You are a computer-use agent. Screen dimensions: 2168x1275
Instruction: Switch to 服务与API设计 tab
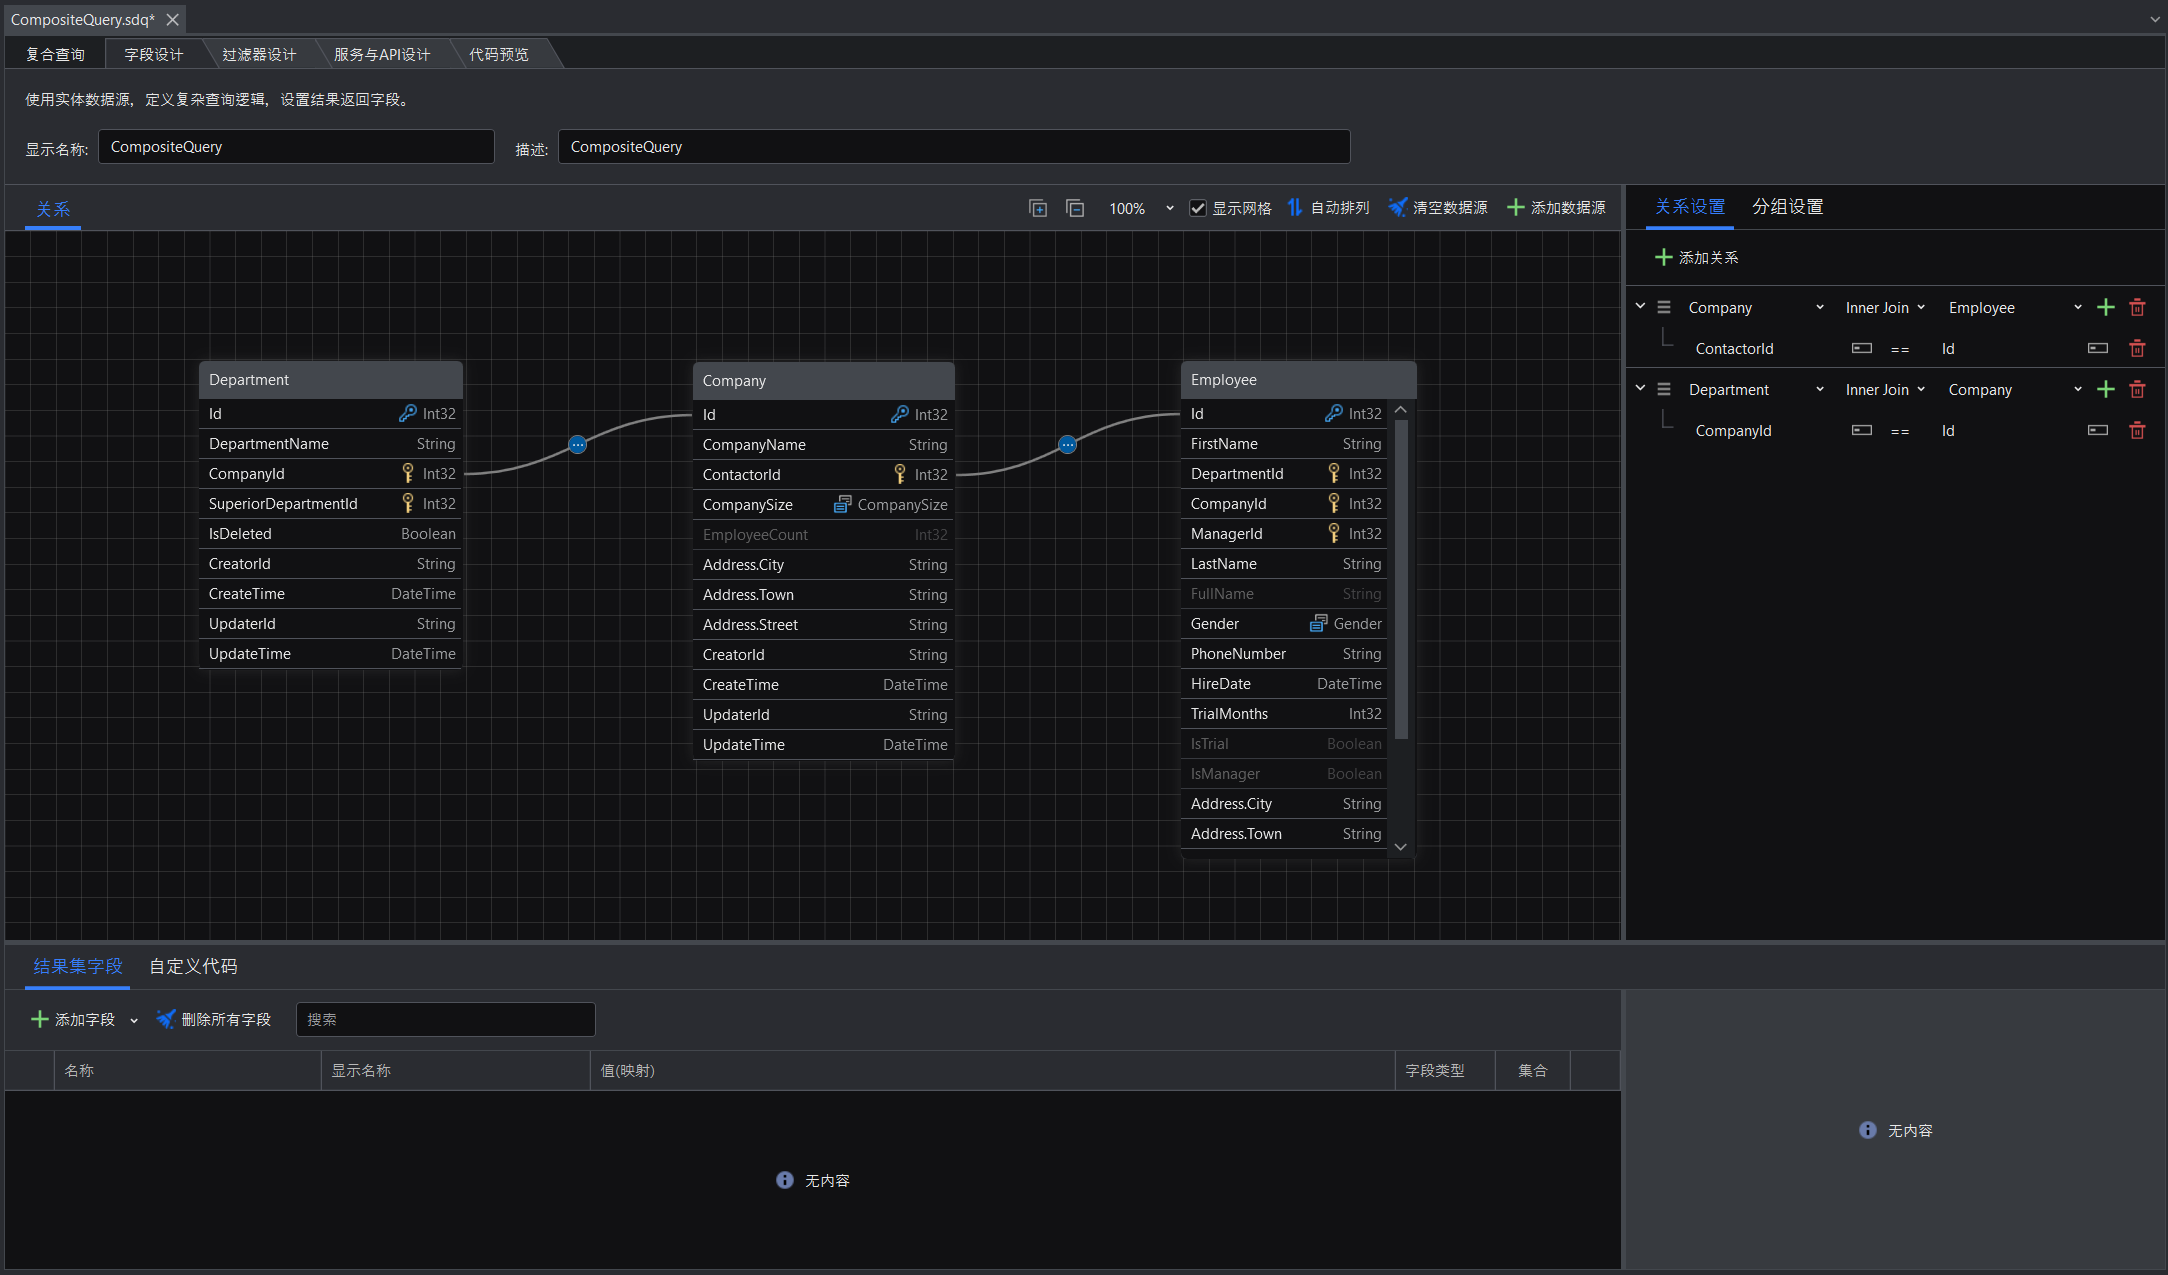[382, 55]
